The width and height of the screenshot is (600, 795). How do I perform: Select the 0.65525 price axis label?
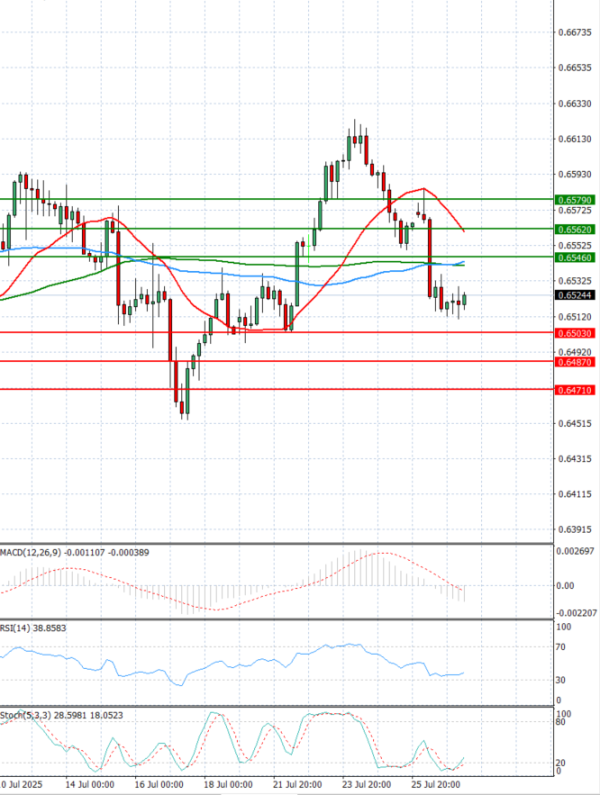tap(575, 245)
